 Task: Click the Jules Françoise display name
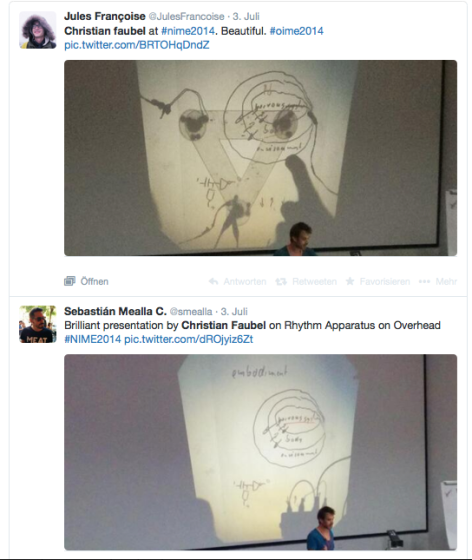[105, 16]
